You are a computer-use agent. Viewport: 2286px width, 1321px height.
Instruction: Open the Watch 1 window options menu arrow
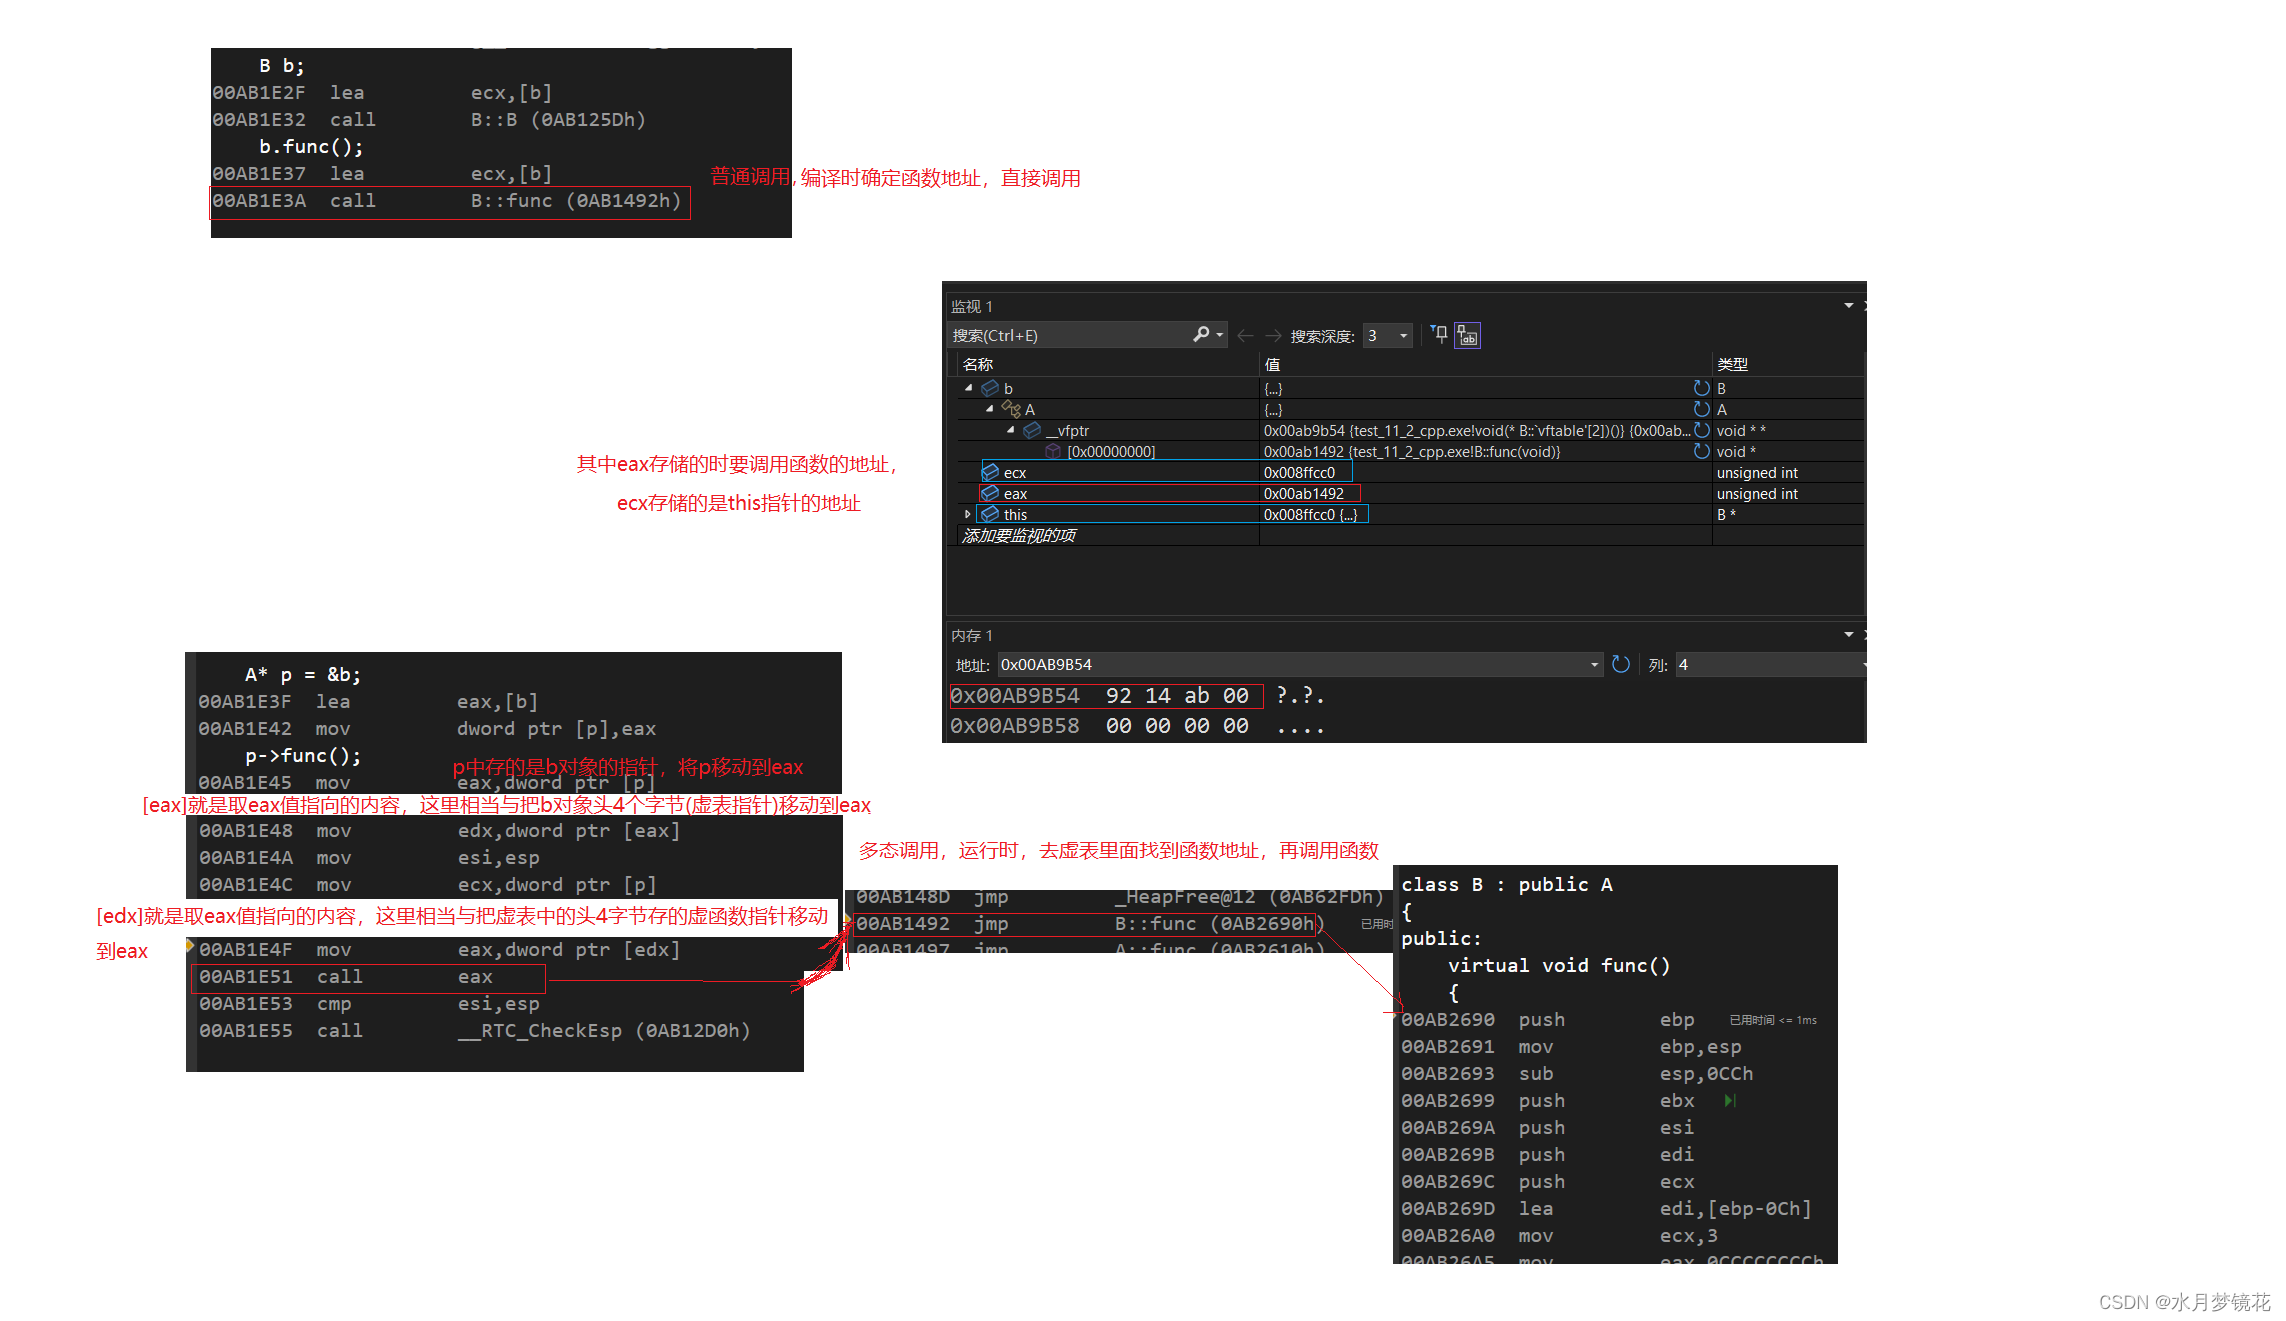(1849, 306)
